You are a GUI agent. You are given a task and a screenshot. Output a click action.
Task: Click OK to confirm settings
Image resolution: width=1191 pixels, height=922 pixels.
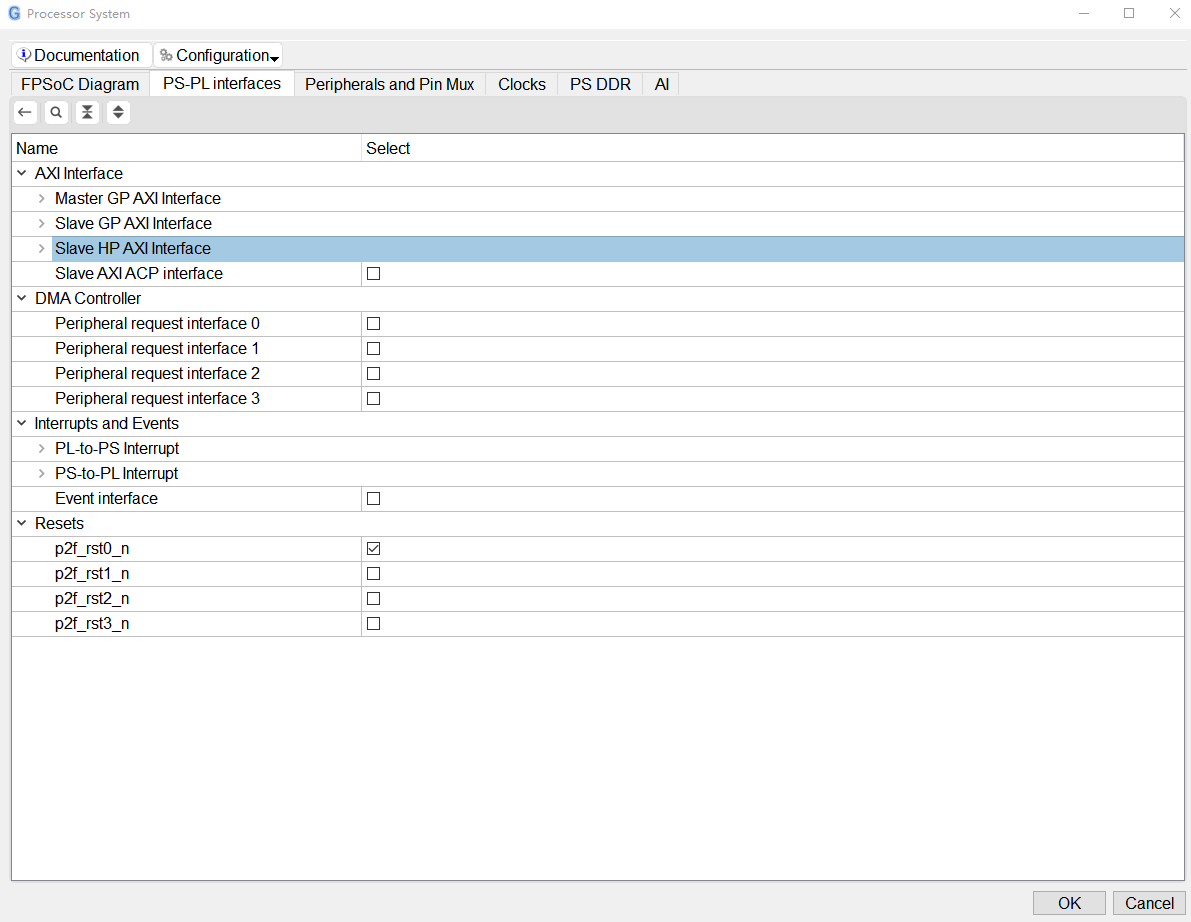1069,903
